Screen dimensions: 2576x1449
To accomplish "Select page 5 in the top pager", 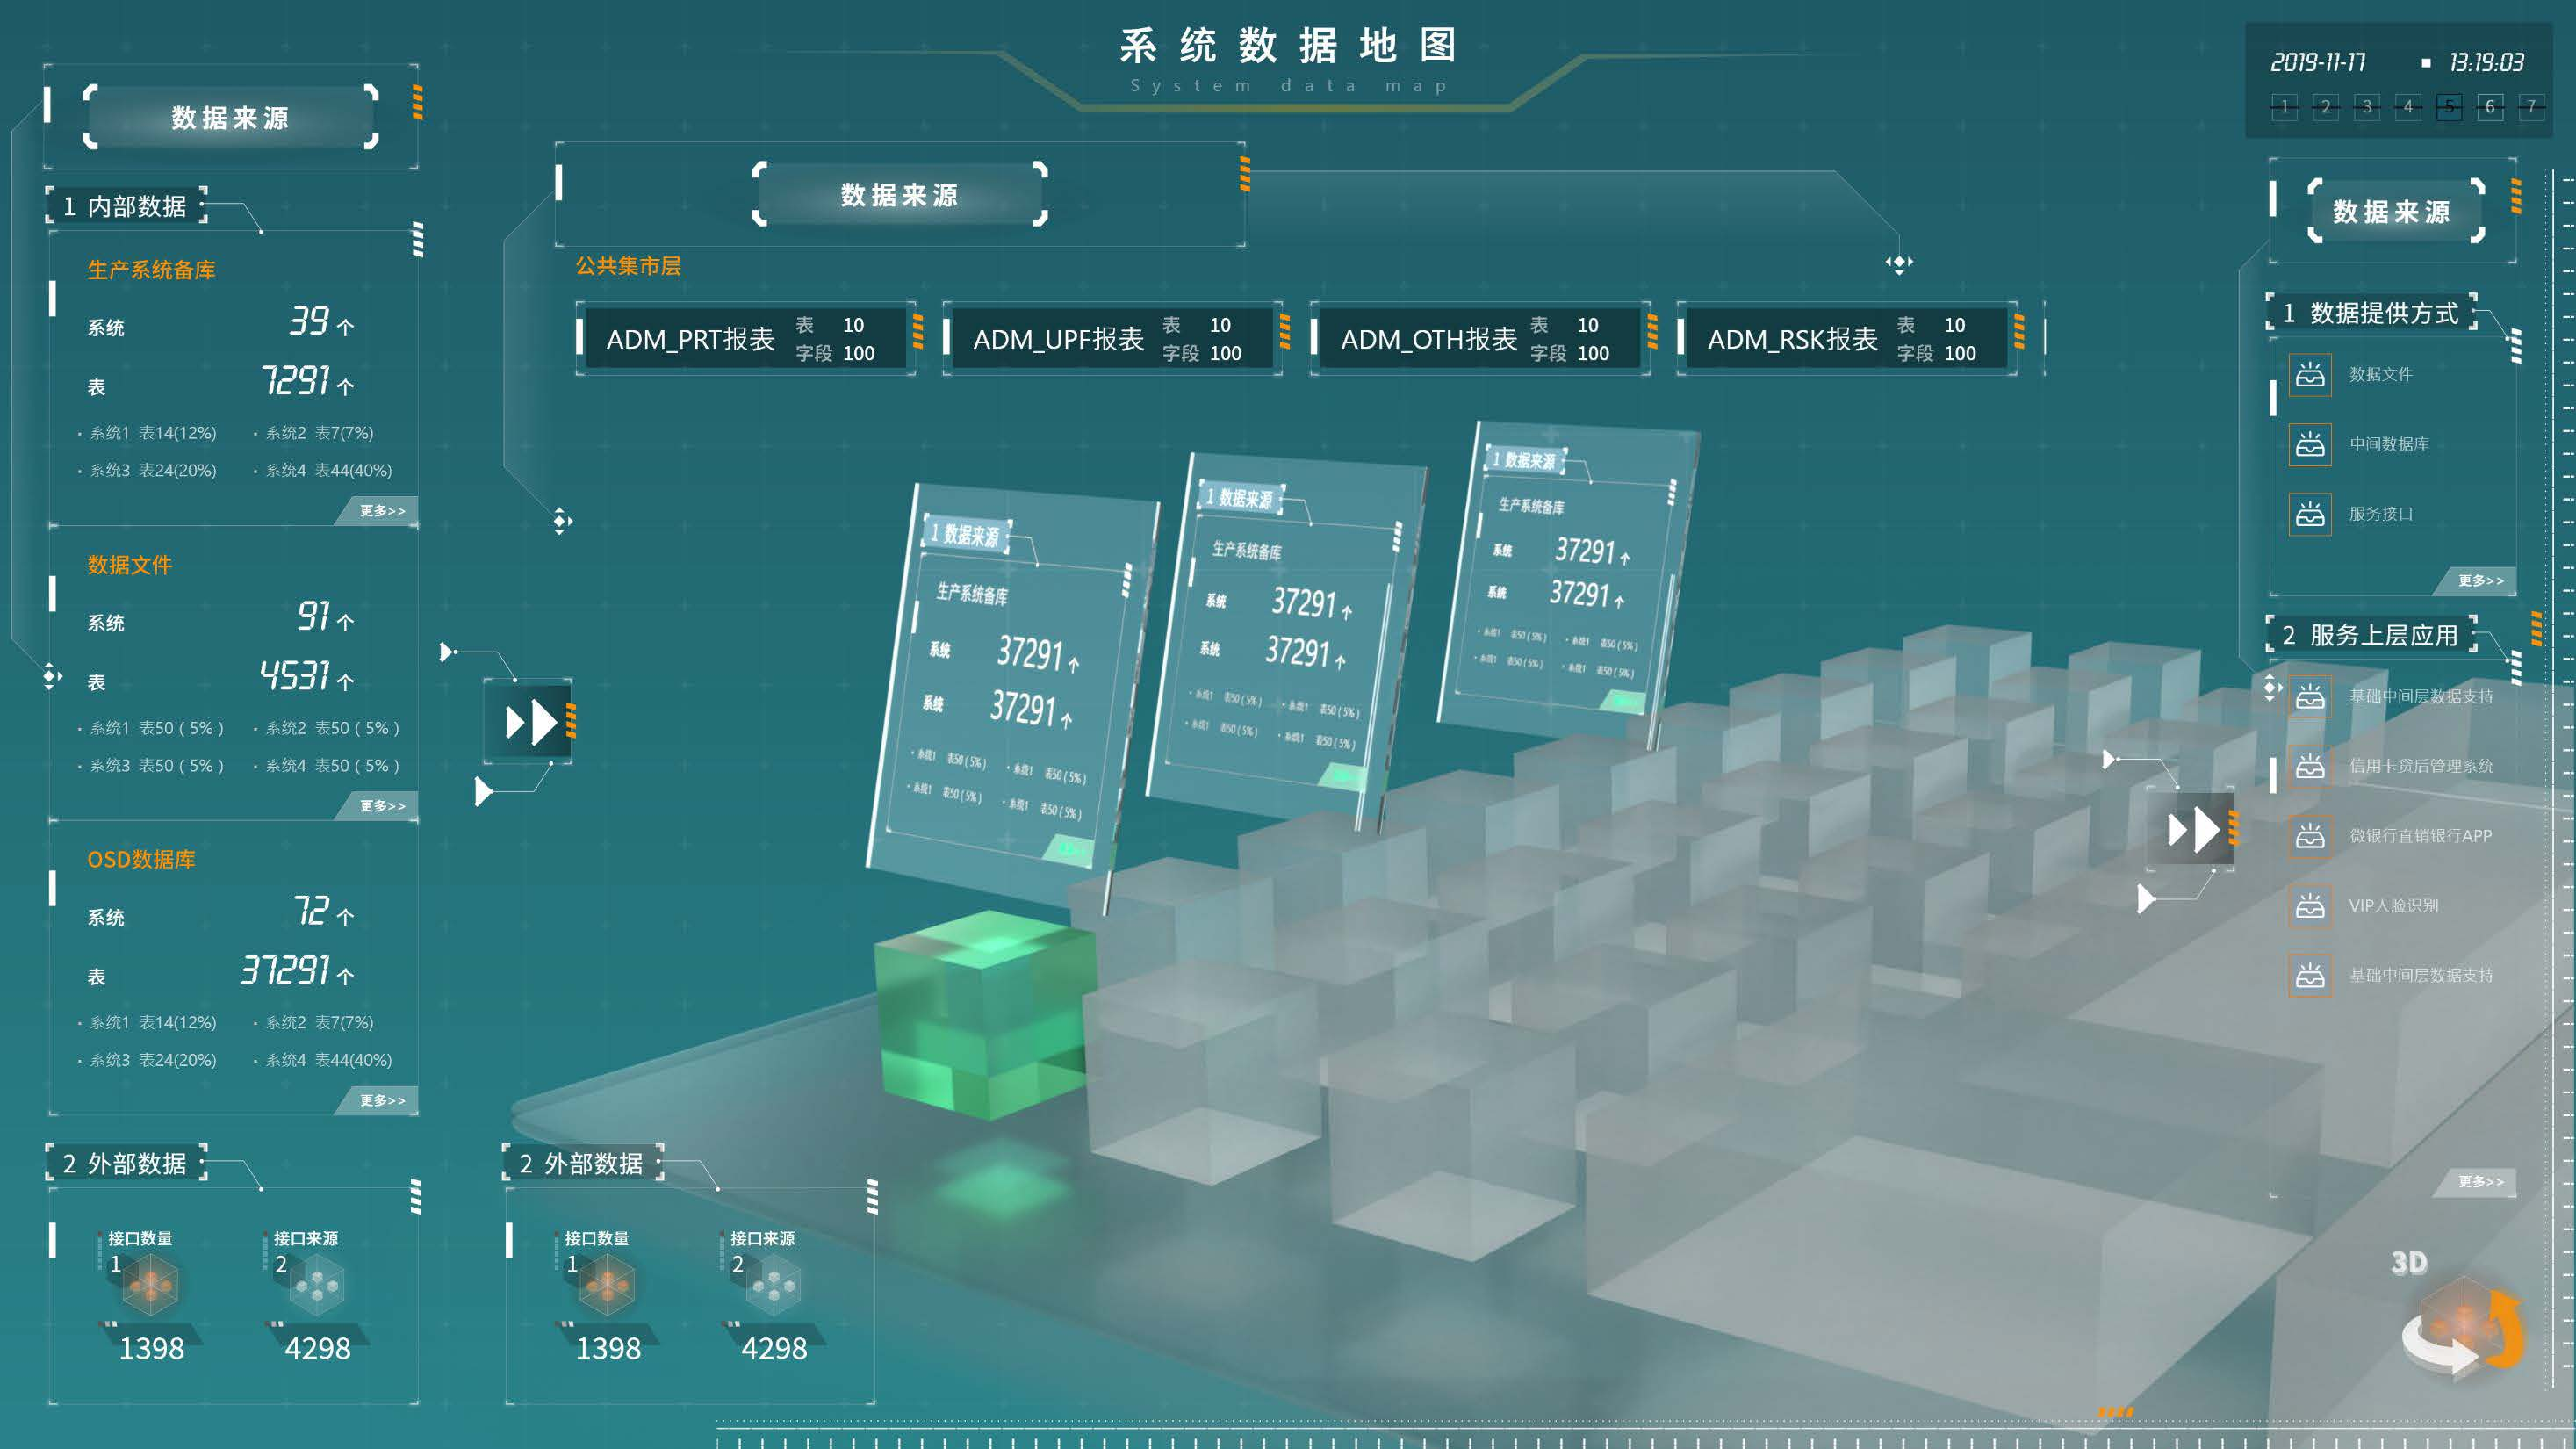I will [x=2449, y=106].
